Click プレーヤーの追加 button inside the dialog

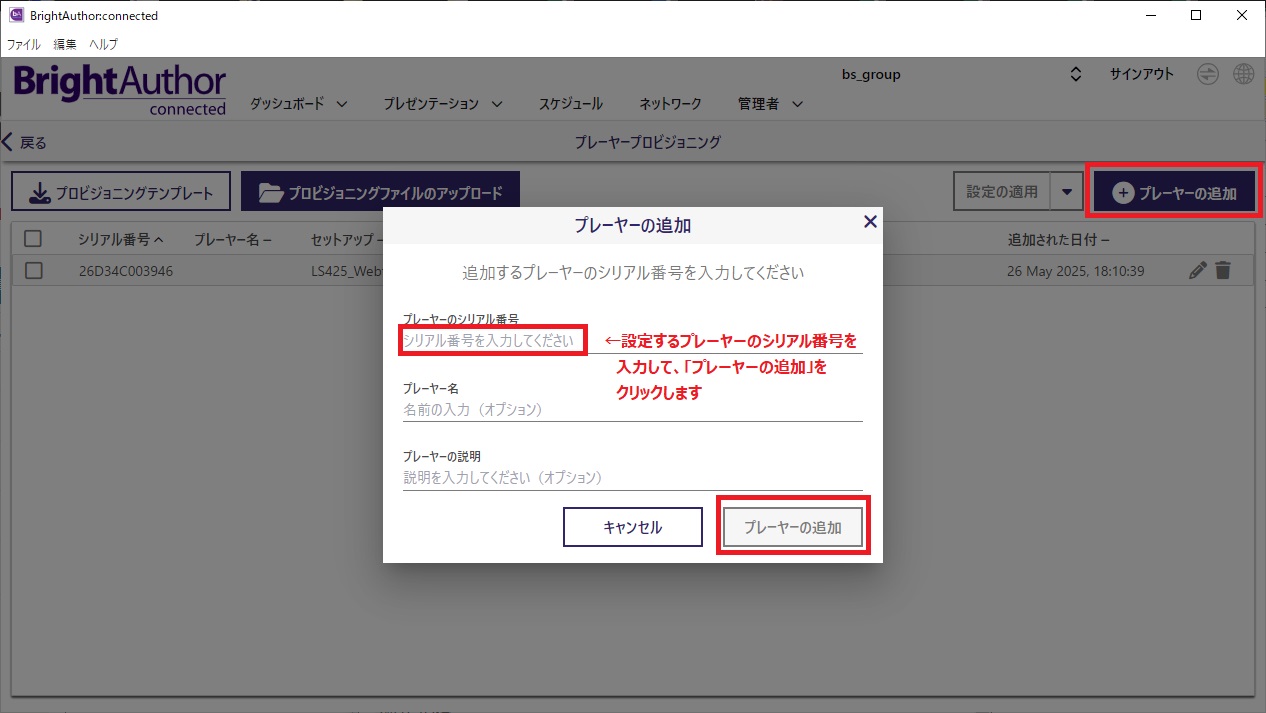(x=792, y=527)
